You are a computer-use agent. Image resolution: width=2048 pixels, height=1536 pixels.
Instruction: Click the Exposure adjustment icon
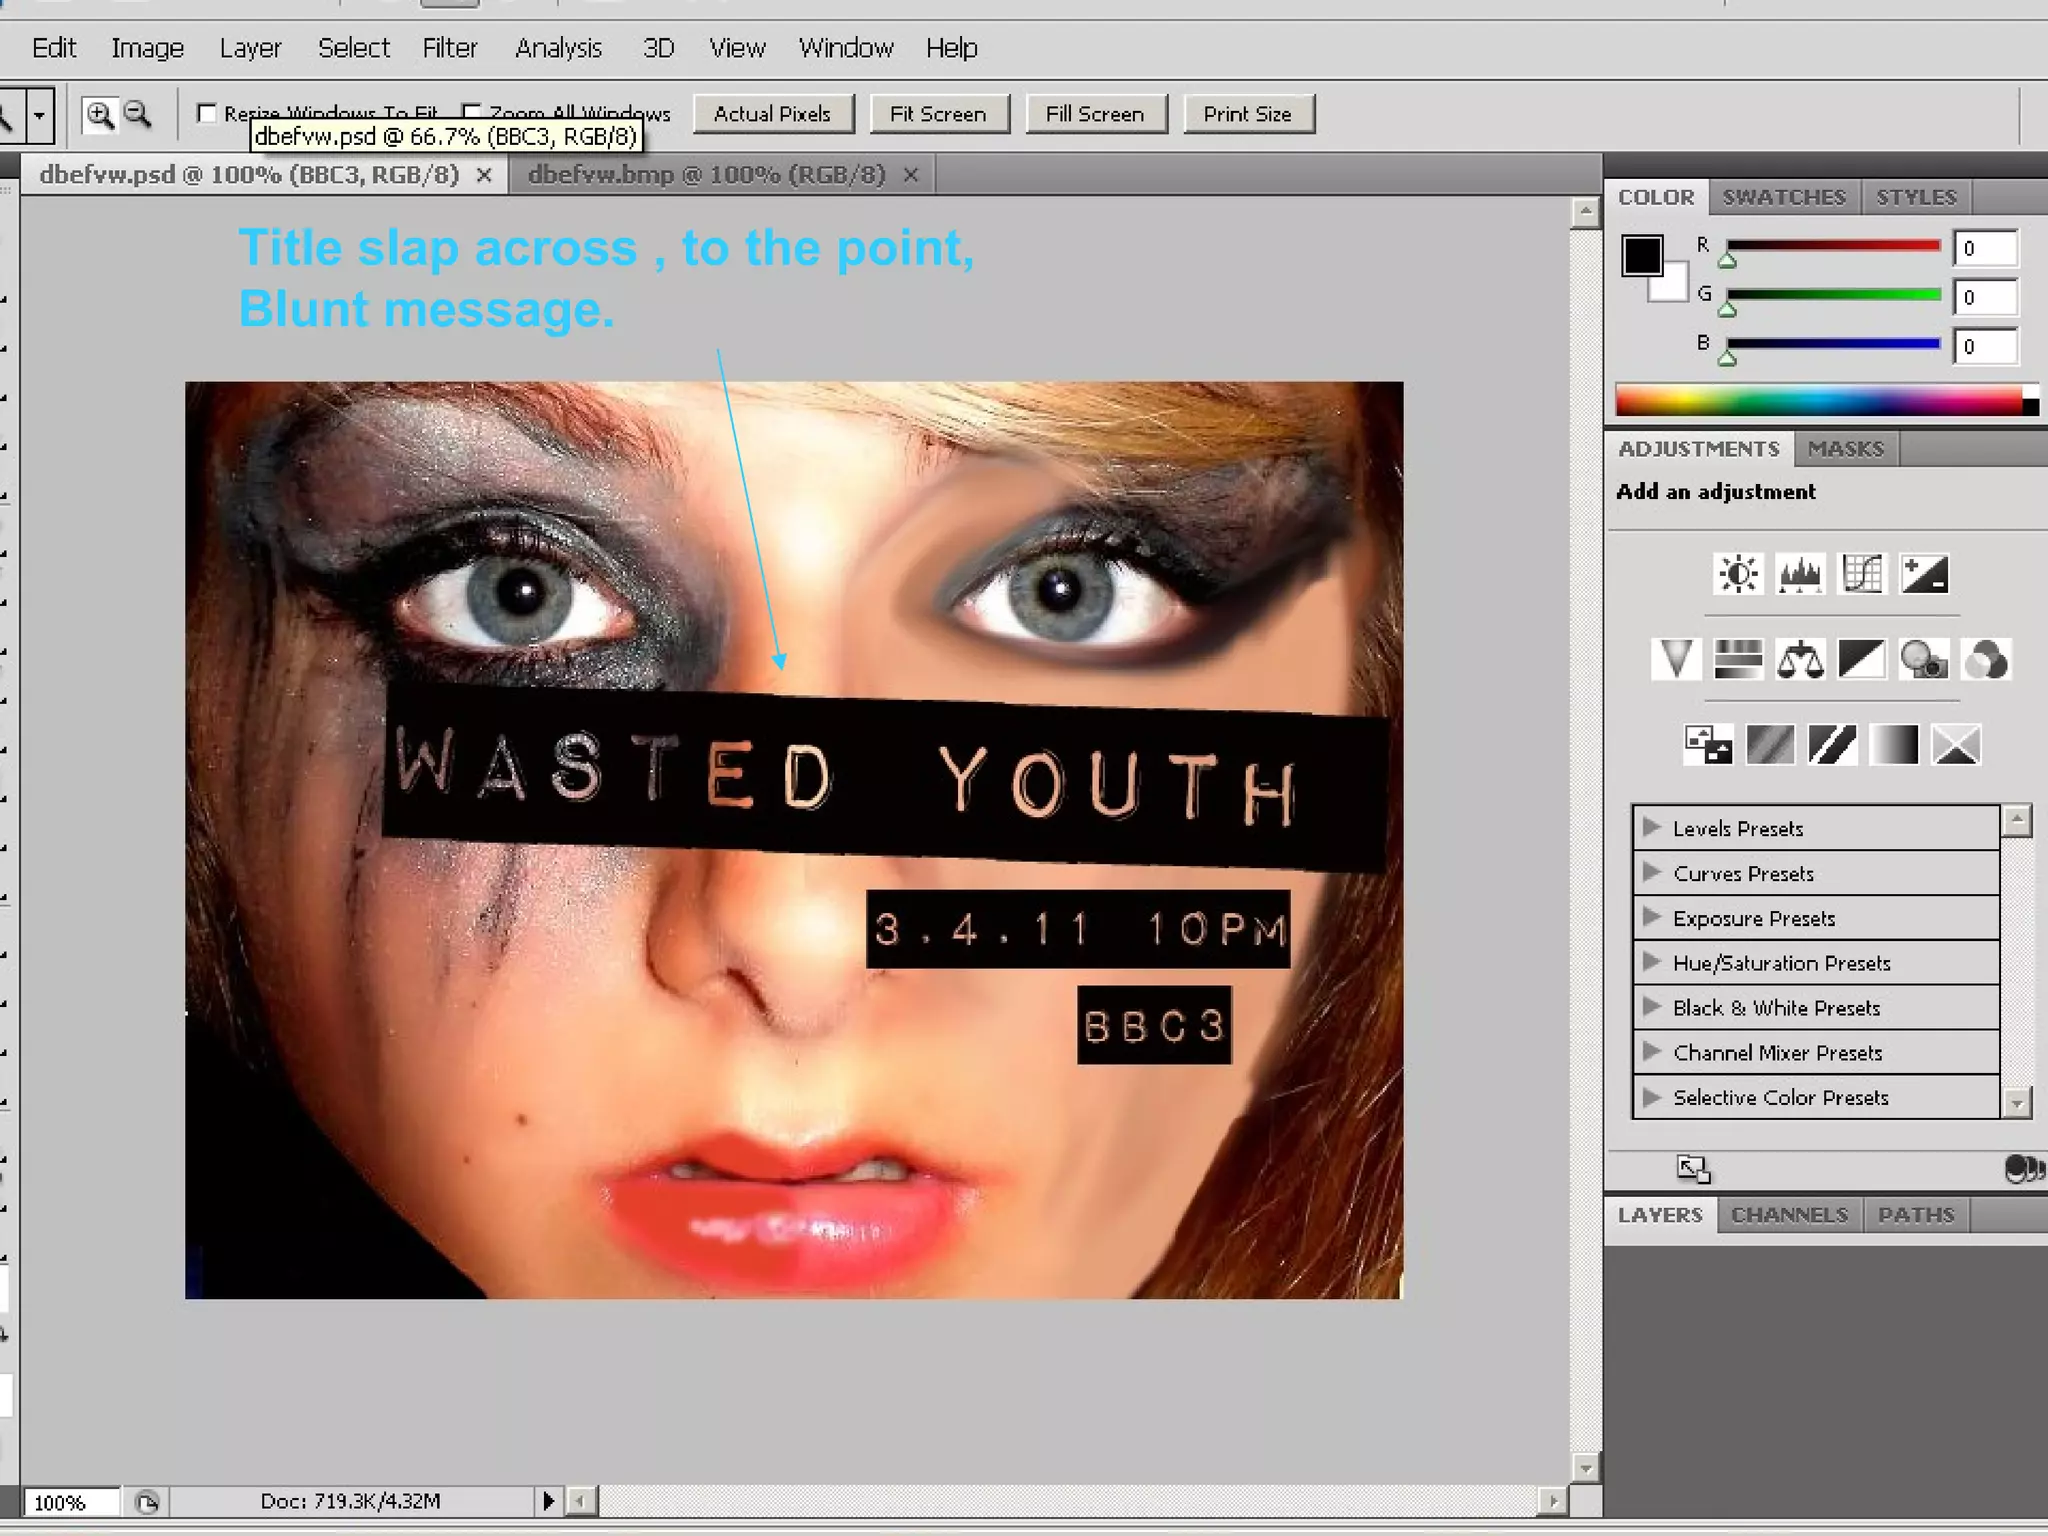[x=1924, y=574]
